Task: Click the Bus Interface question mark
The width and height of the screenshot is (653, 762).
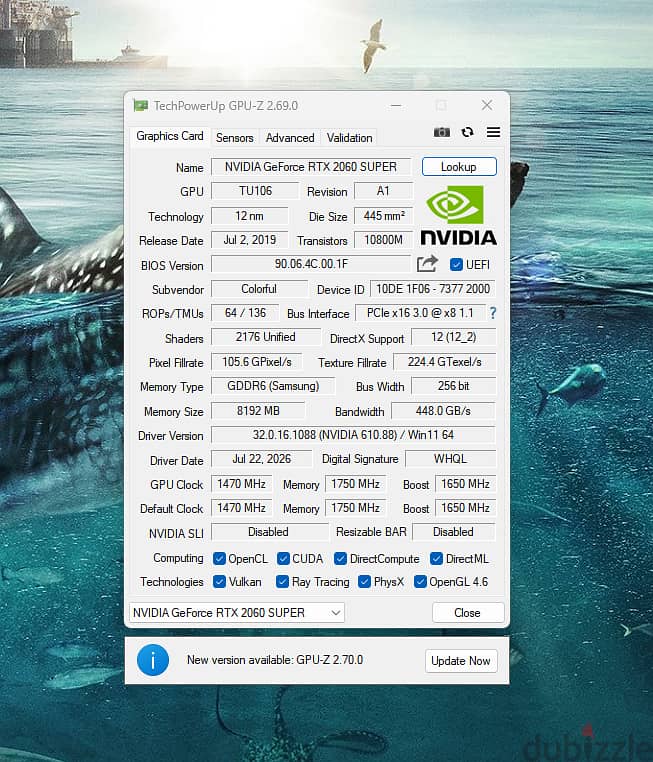Action: 493,313
